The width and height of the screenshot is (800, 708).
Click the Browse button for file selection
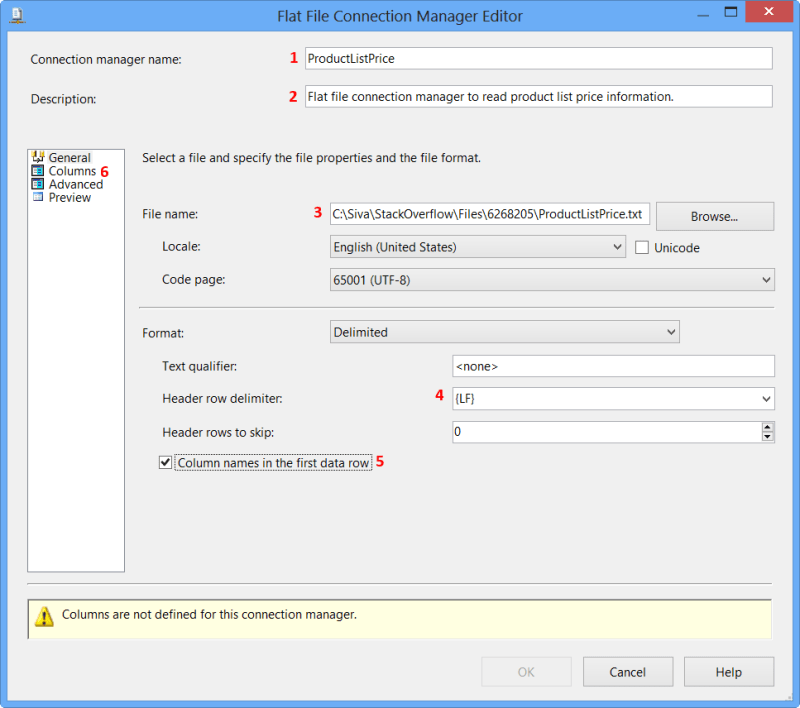click(x=714, y=216)
